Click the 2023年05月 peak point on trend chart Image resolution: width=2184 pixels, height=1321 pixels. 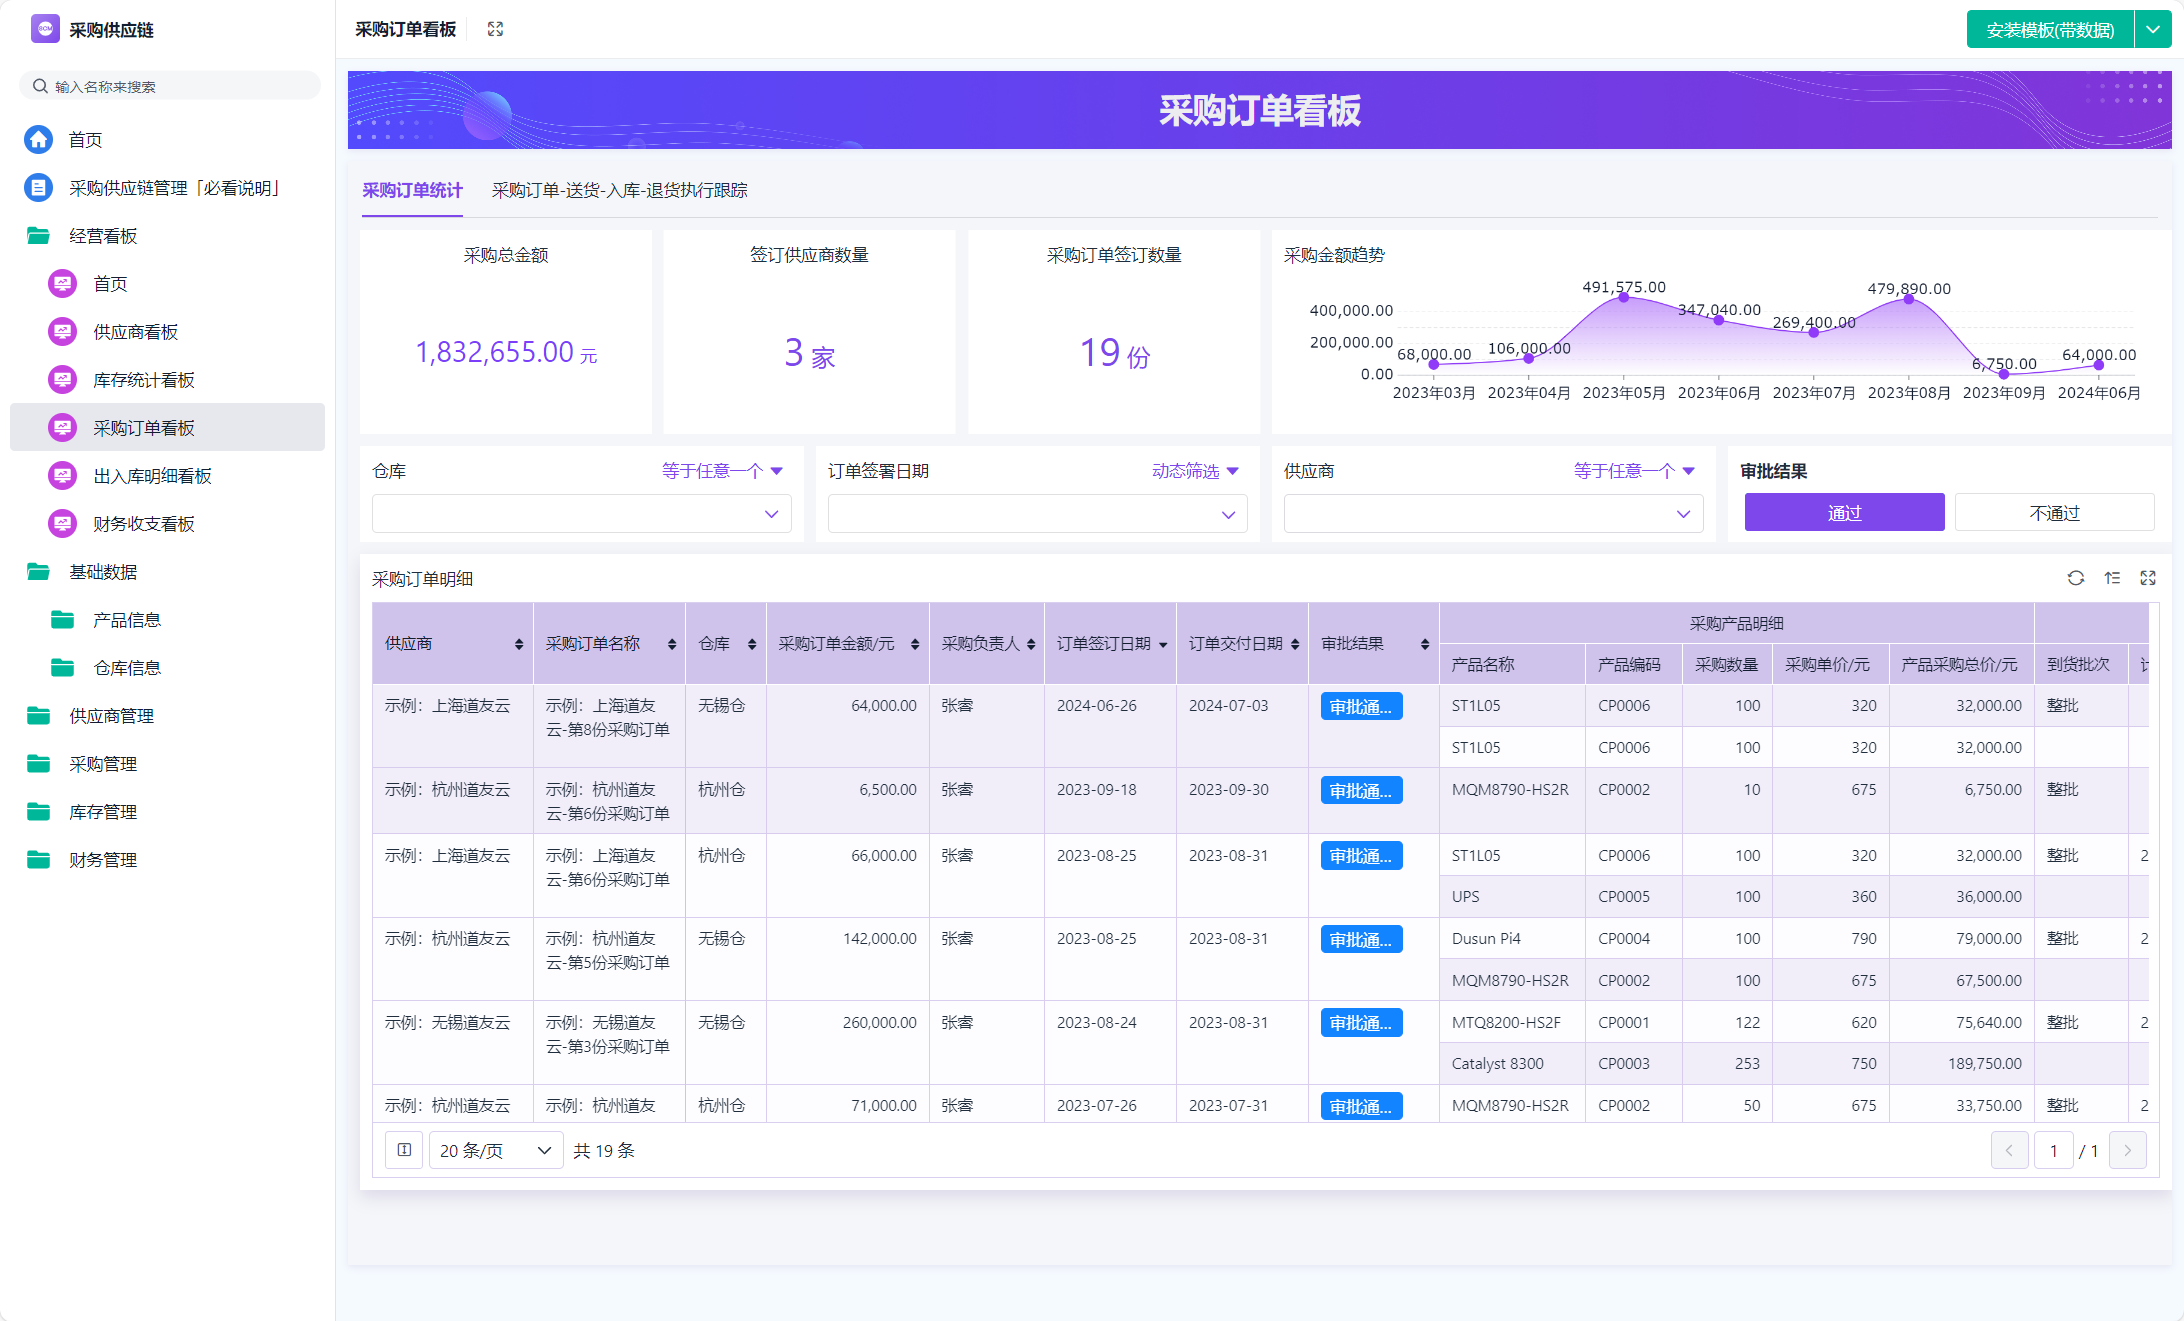coord(1624,298)
